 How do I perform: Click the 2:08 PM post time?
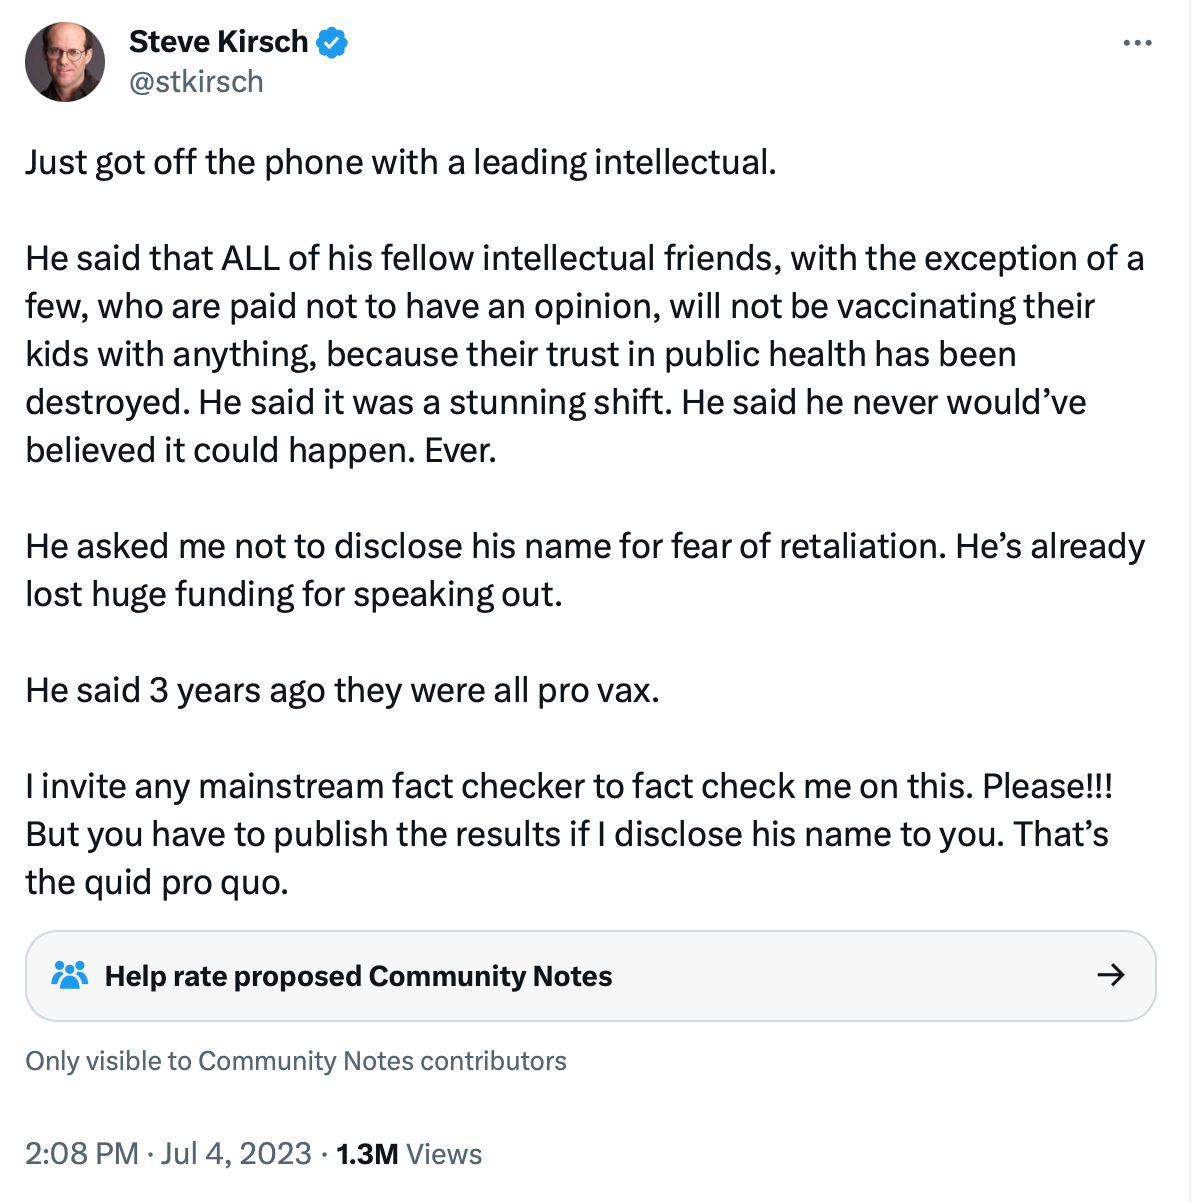coord(82,1154)
